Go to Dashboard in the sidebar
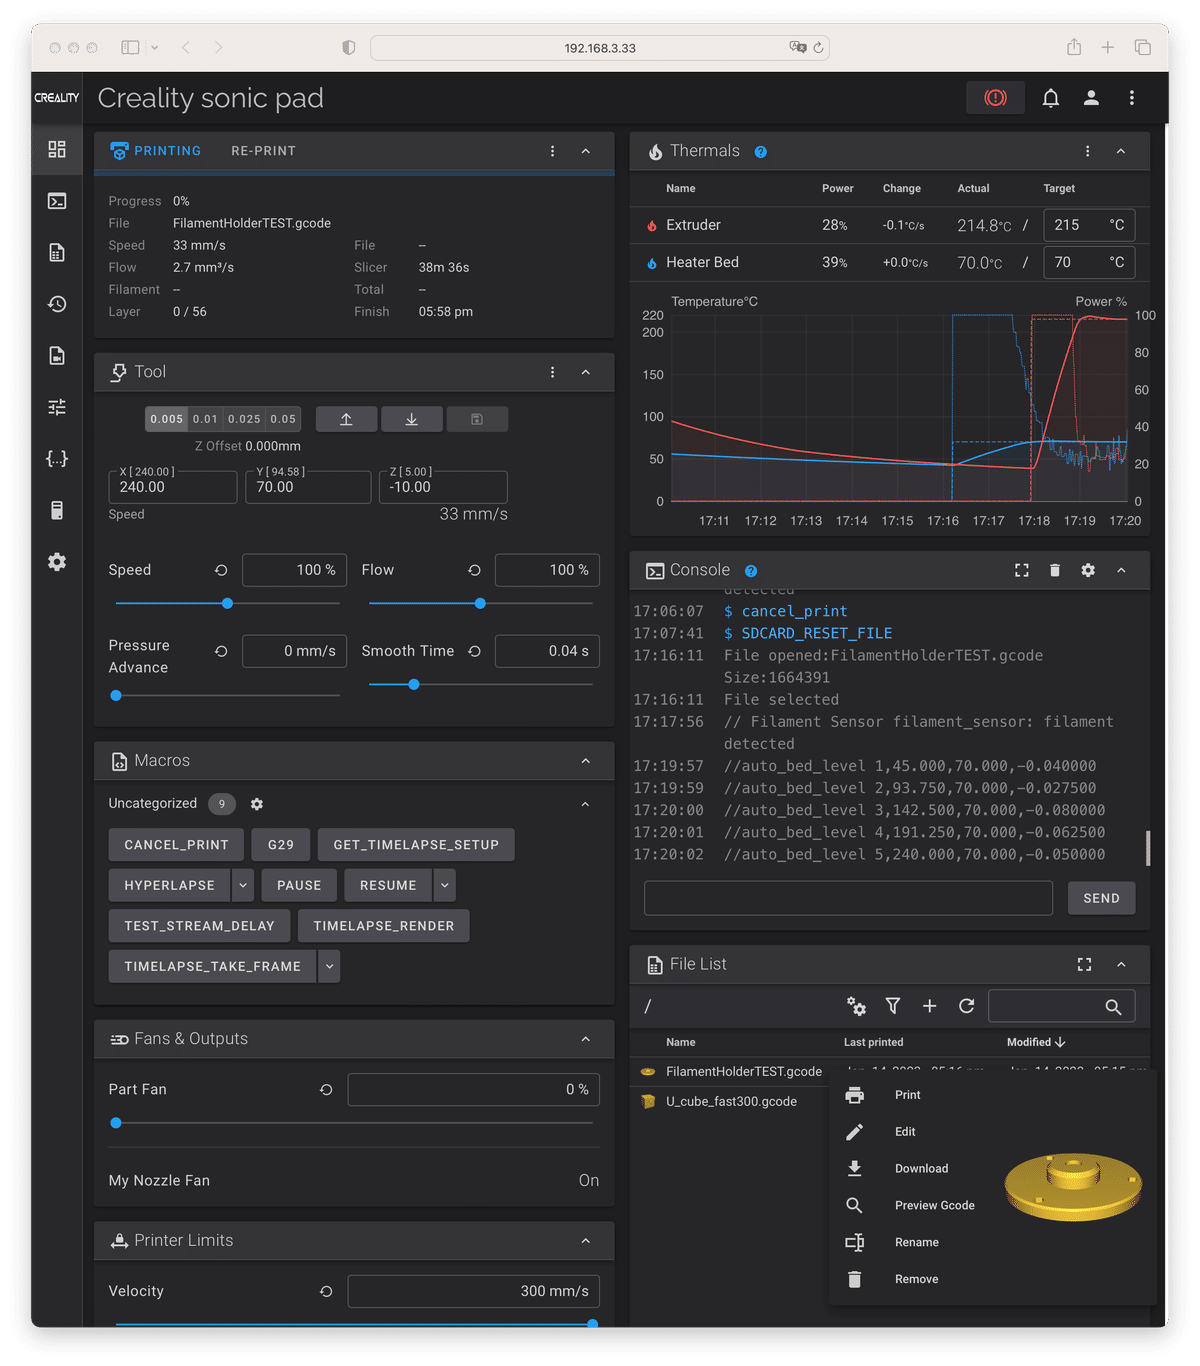1200x1366 pixels. point(57,149)
